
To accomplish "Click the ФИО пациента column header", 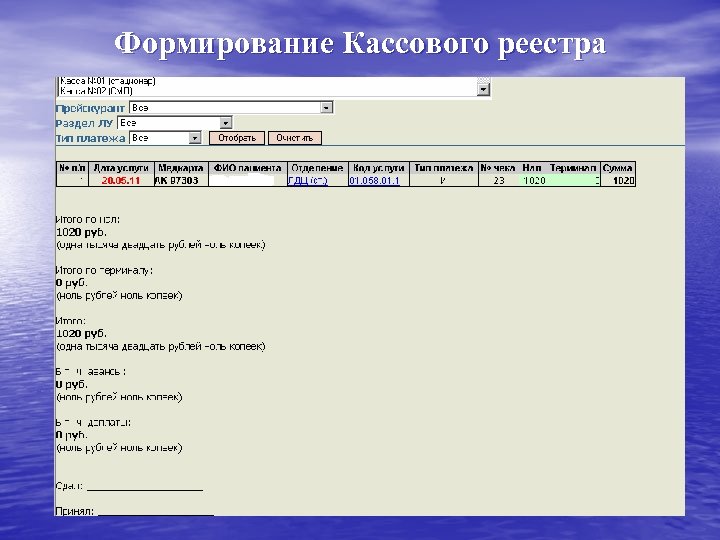I will [x=248, y=168].
